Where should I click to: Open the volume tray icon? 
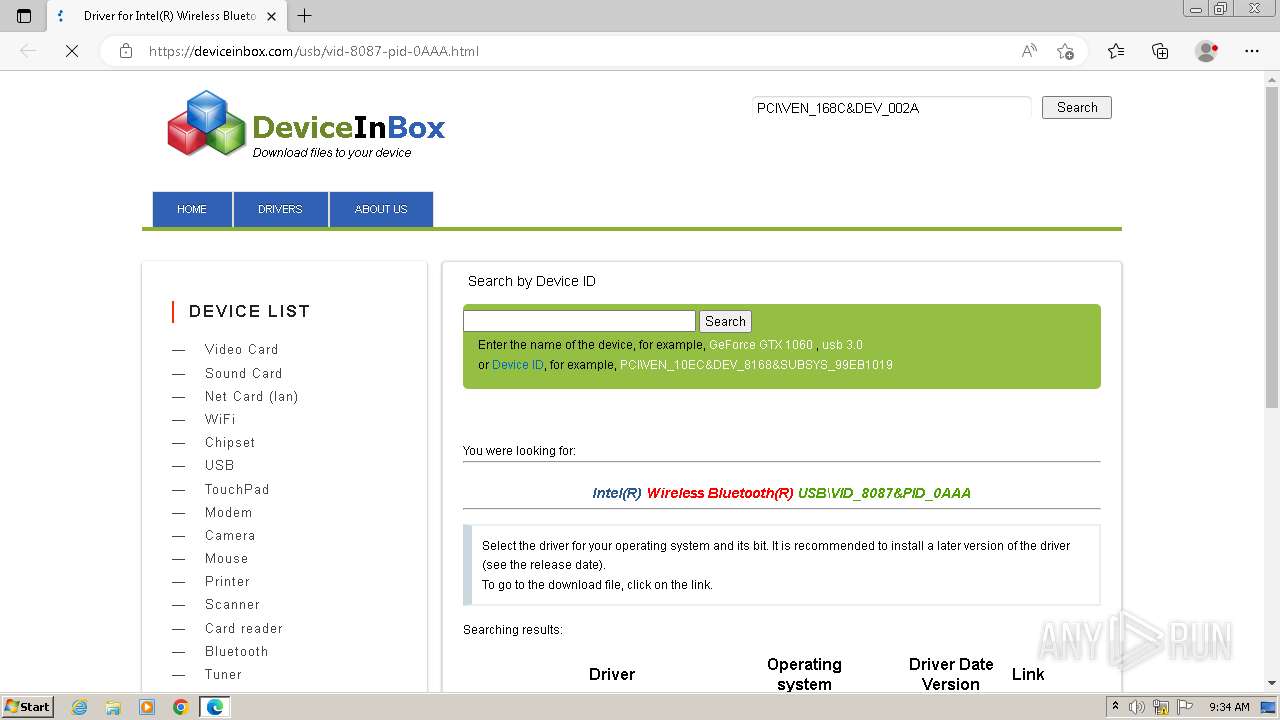pyautogui.click(x=1137, y=707)
